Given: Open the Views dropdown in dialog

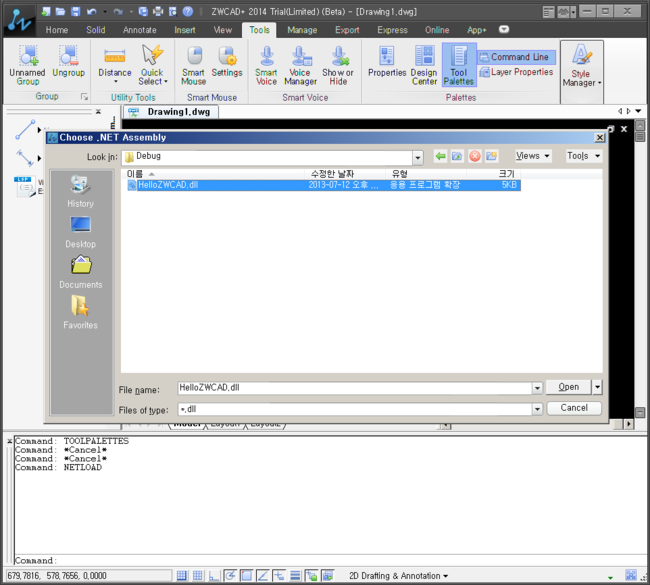Looking at the screenshot, I should pyautogui.click(x=533, y=156).
